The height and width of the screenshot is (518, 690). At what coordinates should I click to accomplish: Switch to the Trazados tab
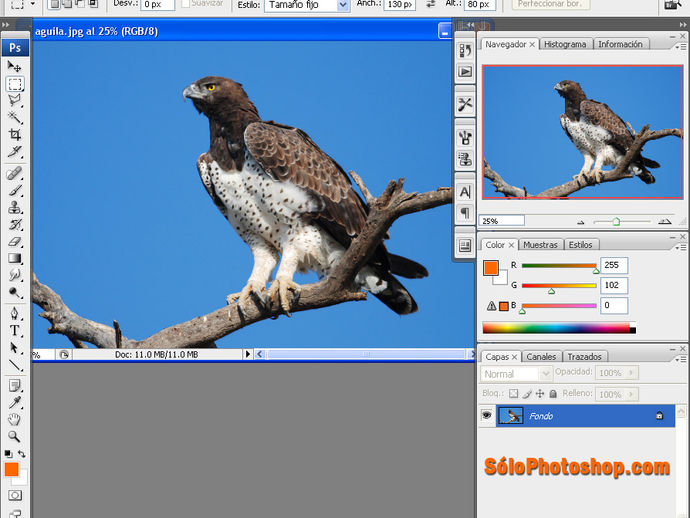(584, 356)
